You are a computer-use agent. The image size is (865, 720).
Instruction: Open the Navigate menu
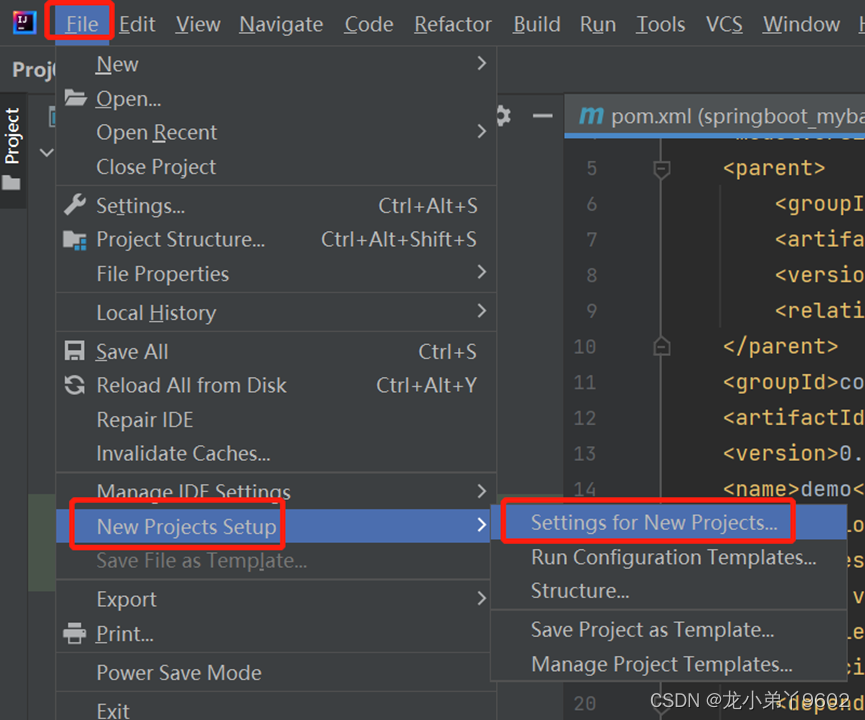pyautogui.click(x=281, y=24)
